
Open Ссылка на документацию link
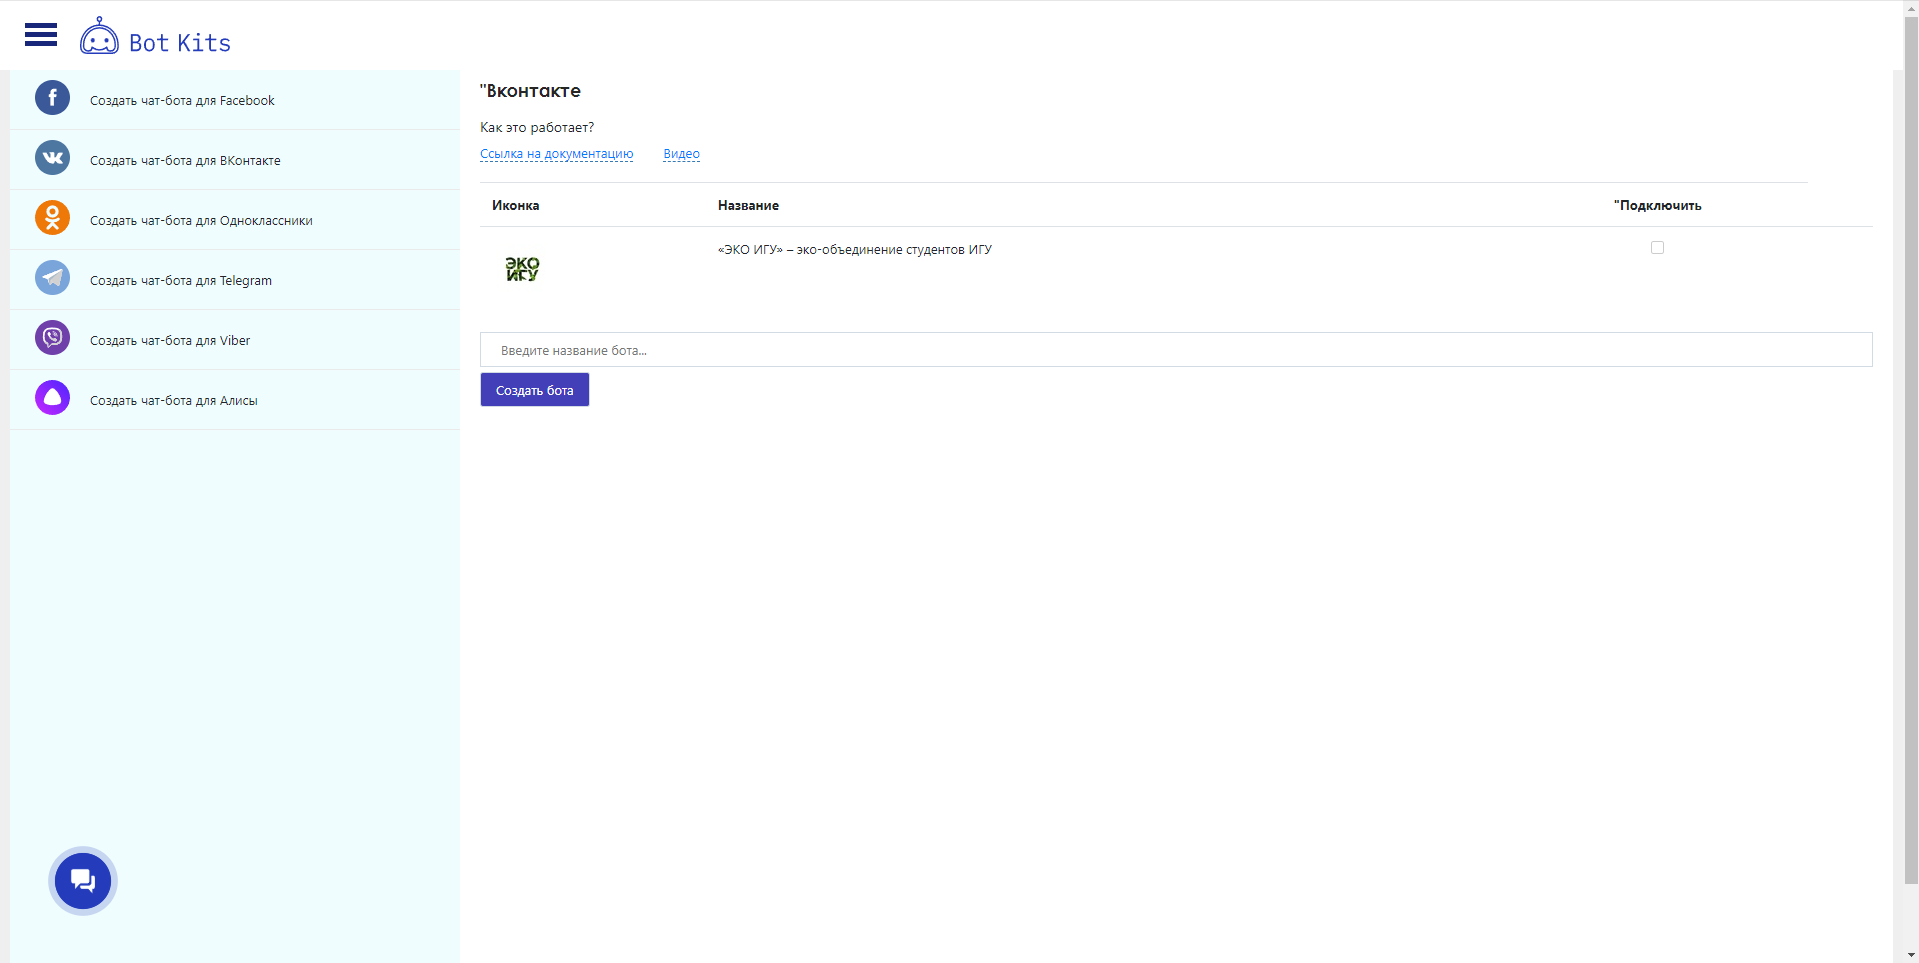[x=556, y=154]
